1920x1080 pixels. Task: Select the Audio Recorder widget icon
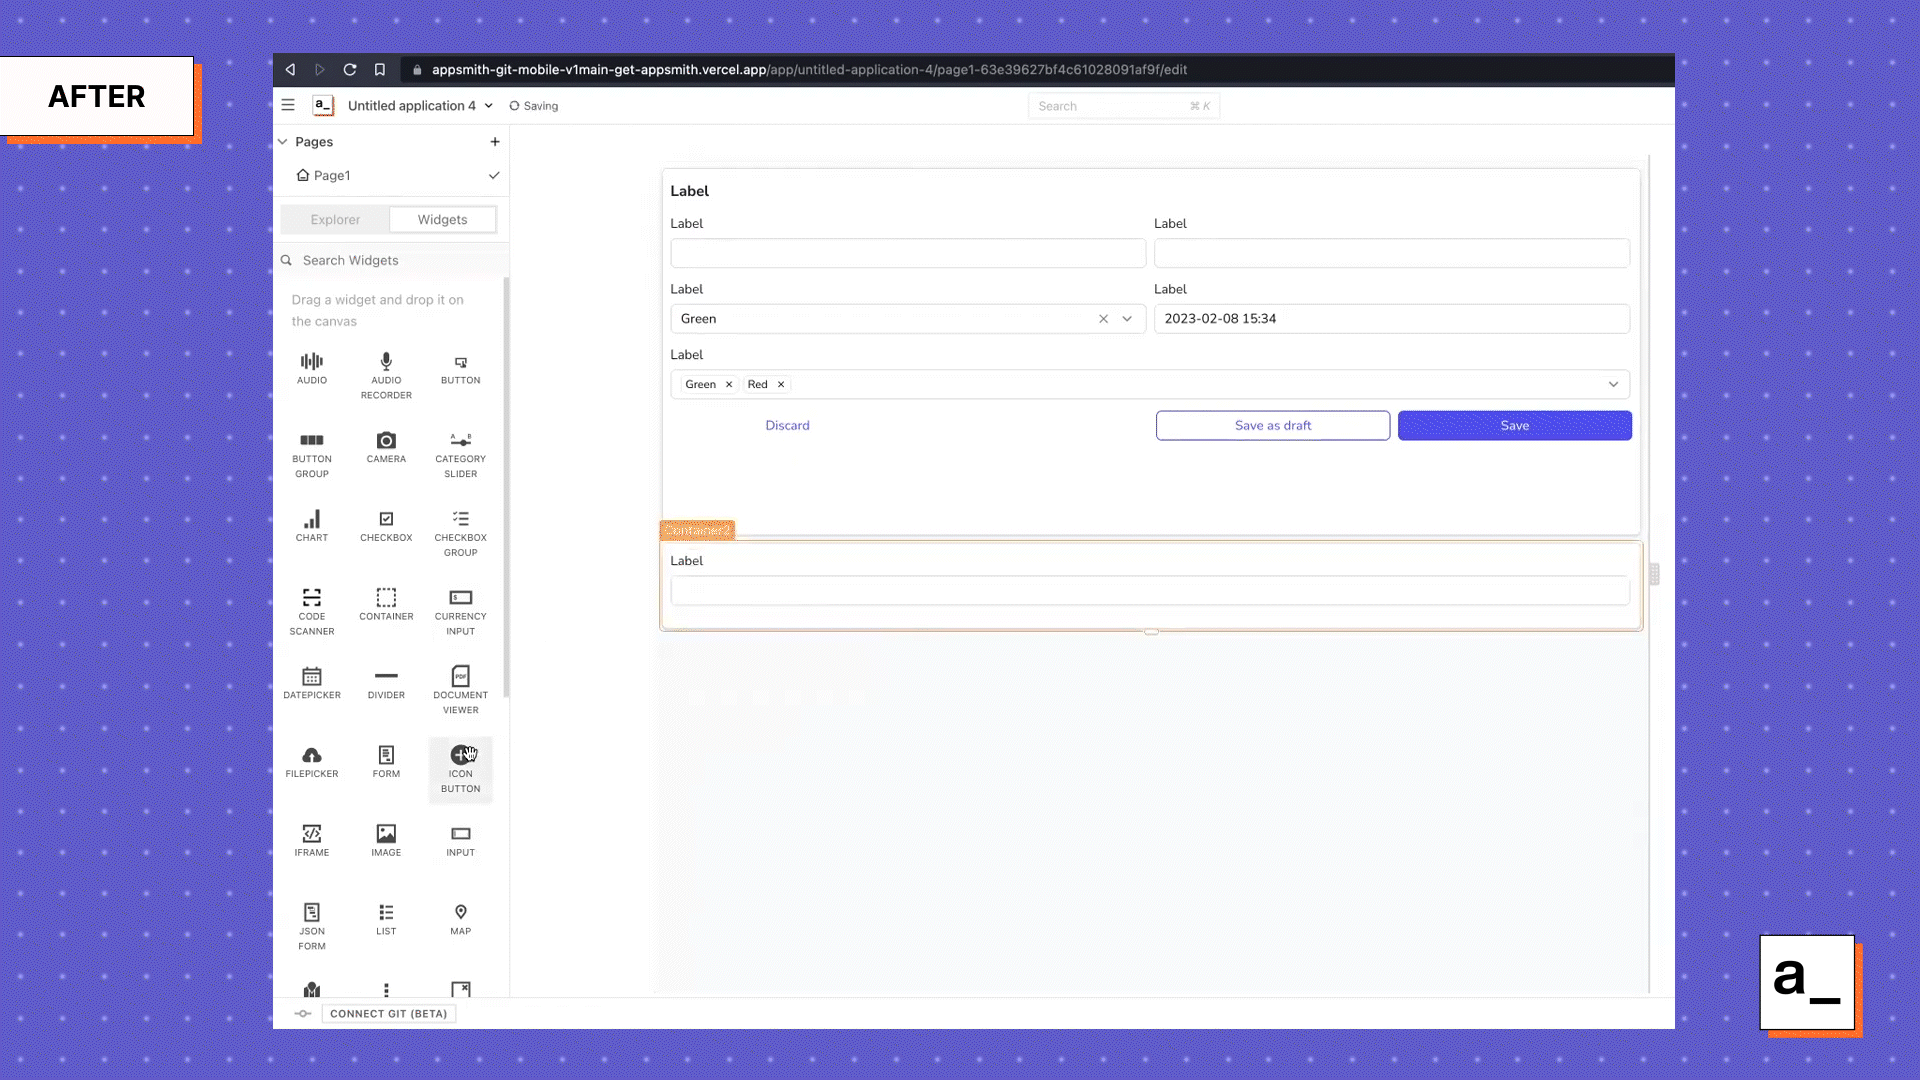point(386,362)
